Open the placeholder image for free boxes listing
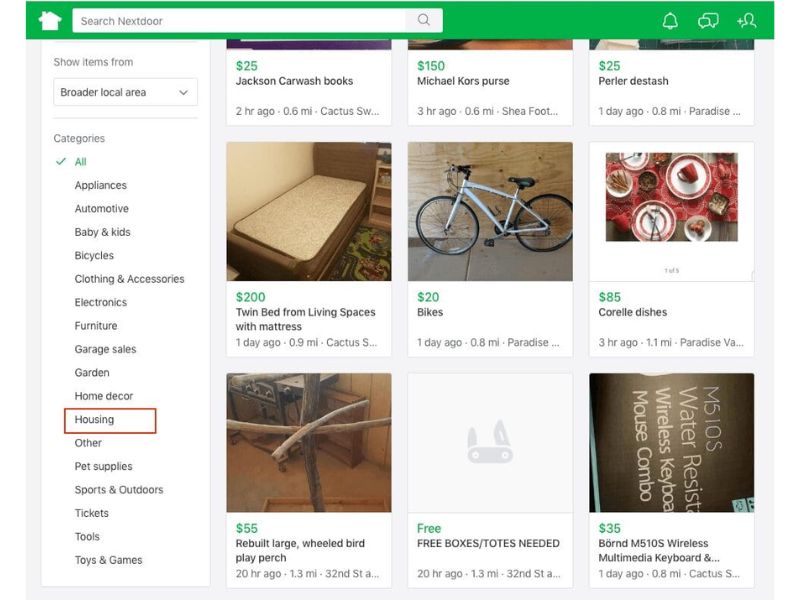Image resolution: width=800 pixels, height=600 pixels. [x=490, y=443]
